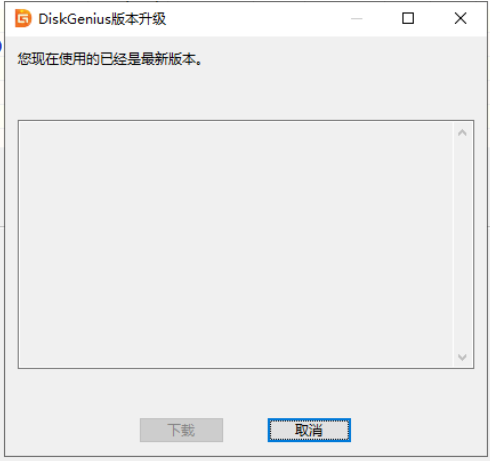Image resolution: width=490 pixels, height=461 pixels.
Task: Maximize the DiskGenius版本升级 dialog
Action: pos(408,18)
